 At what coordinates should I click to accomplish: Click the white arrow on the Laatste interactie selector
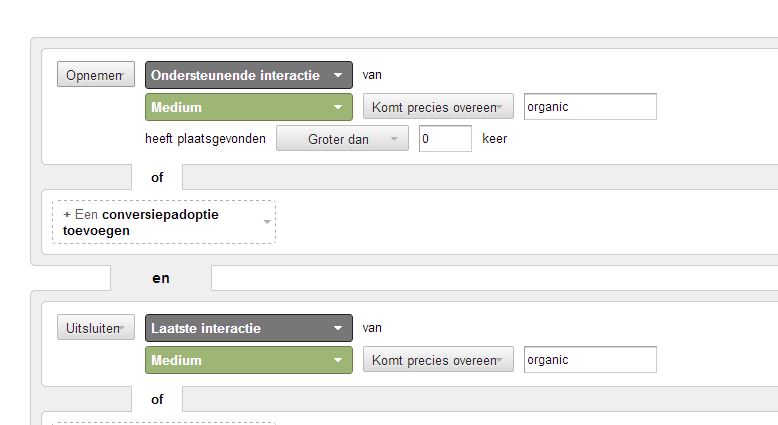pos(338,328)
